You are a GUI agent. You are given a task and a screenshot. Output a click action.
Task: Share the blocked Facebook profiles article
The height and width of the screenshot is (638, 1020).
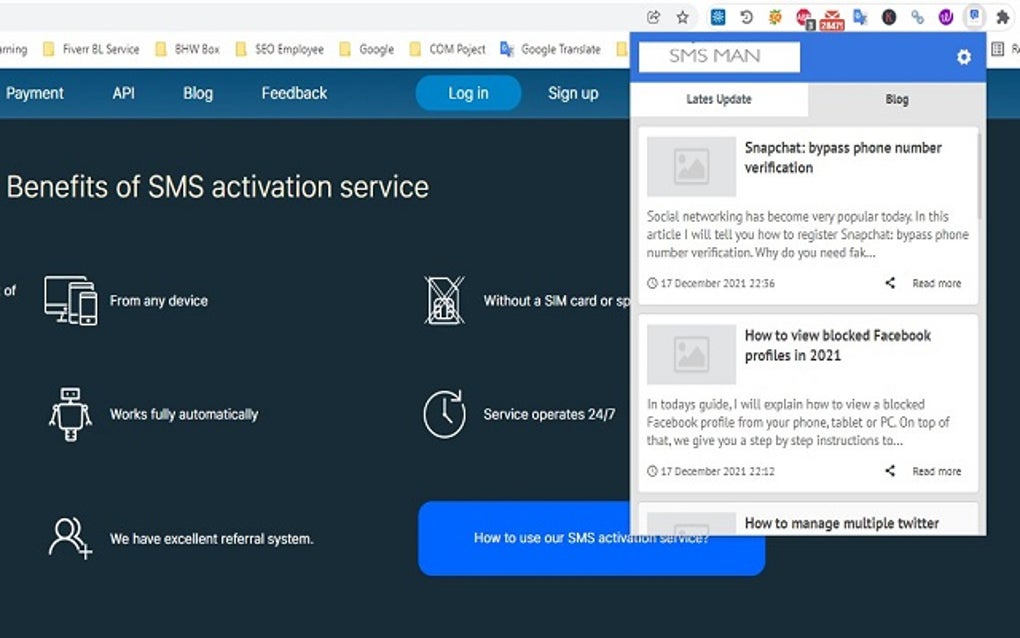889,471
